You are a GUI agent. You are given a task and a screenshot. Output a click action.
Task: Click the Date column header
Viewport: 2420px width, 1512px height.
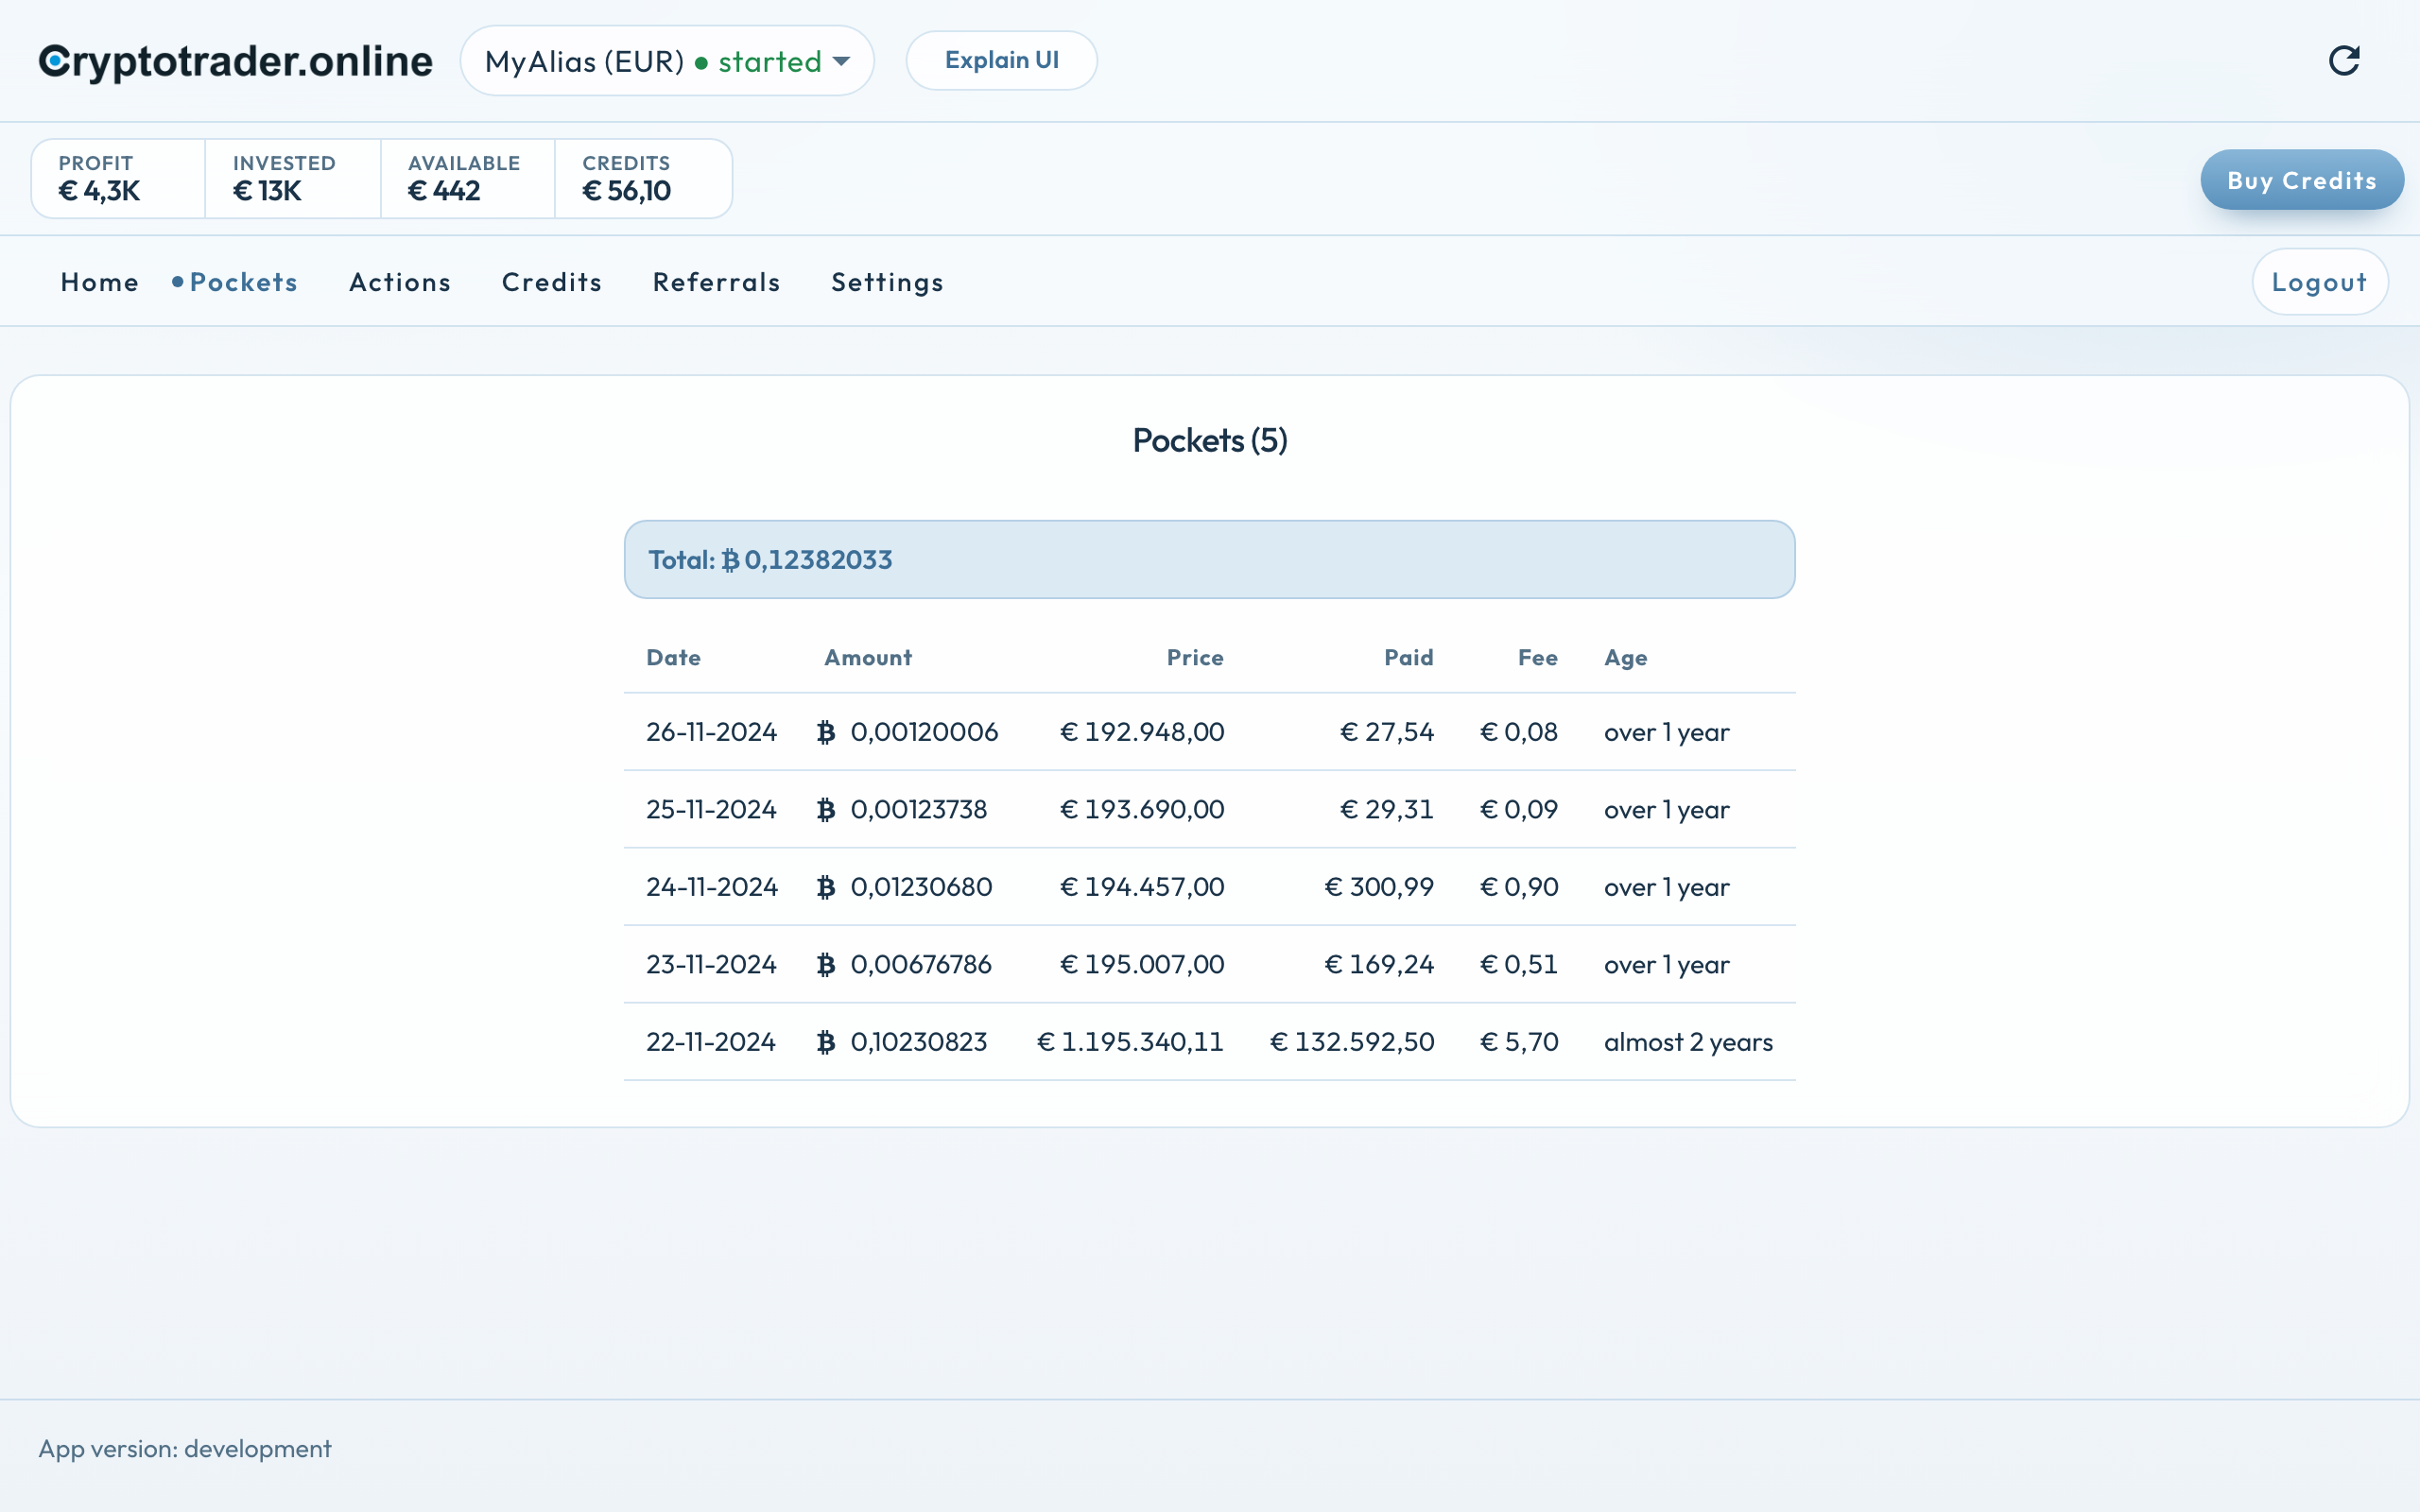coord(674,657)
